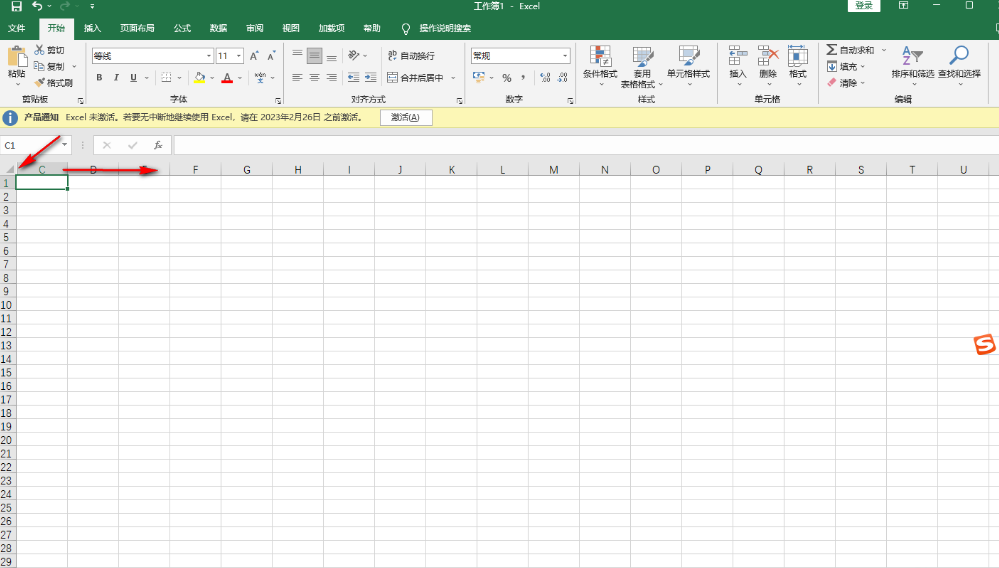999x568 pixels.
Task: Click the Percent Style (%) icon
Action: point(506,78)
